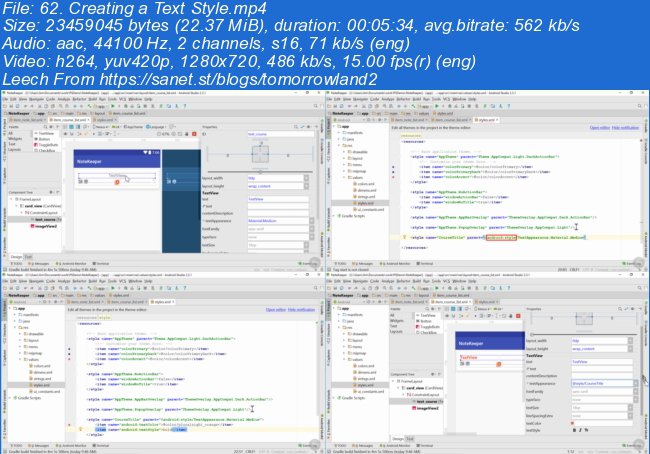Click the lightbulb icon in the bottom-left frame's editor gutter
The width and height of the screenshot is (650, 454).
pos(81,430)
